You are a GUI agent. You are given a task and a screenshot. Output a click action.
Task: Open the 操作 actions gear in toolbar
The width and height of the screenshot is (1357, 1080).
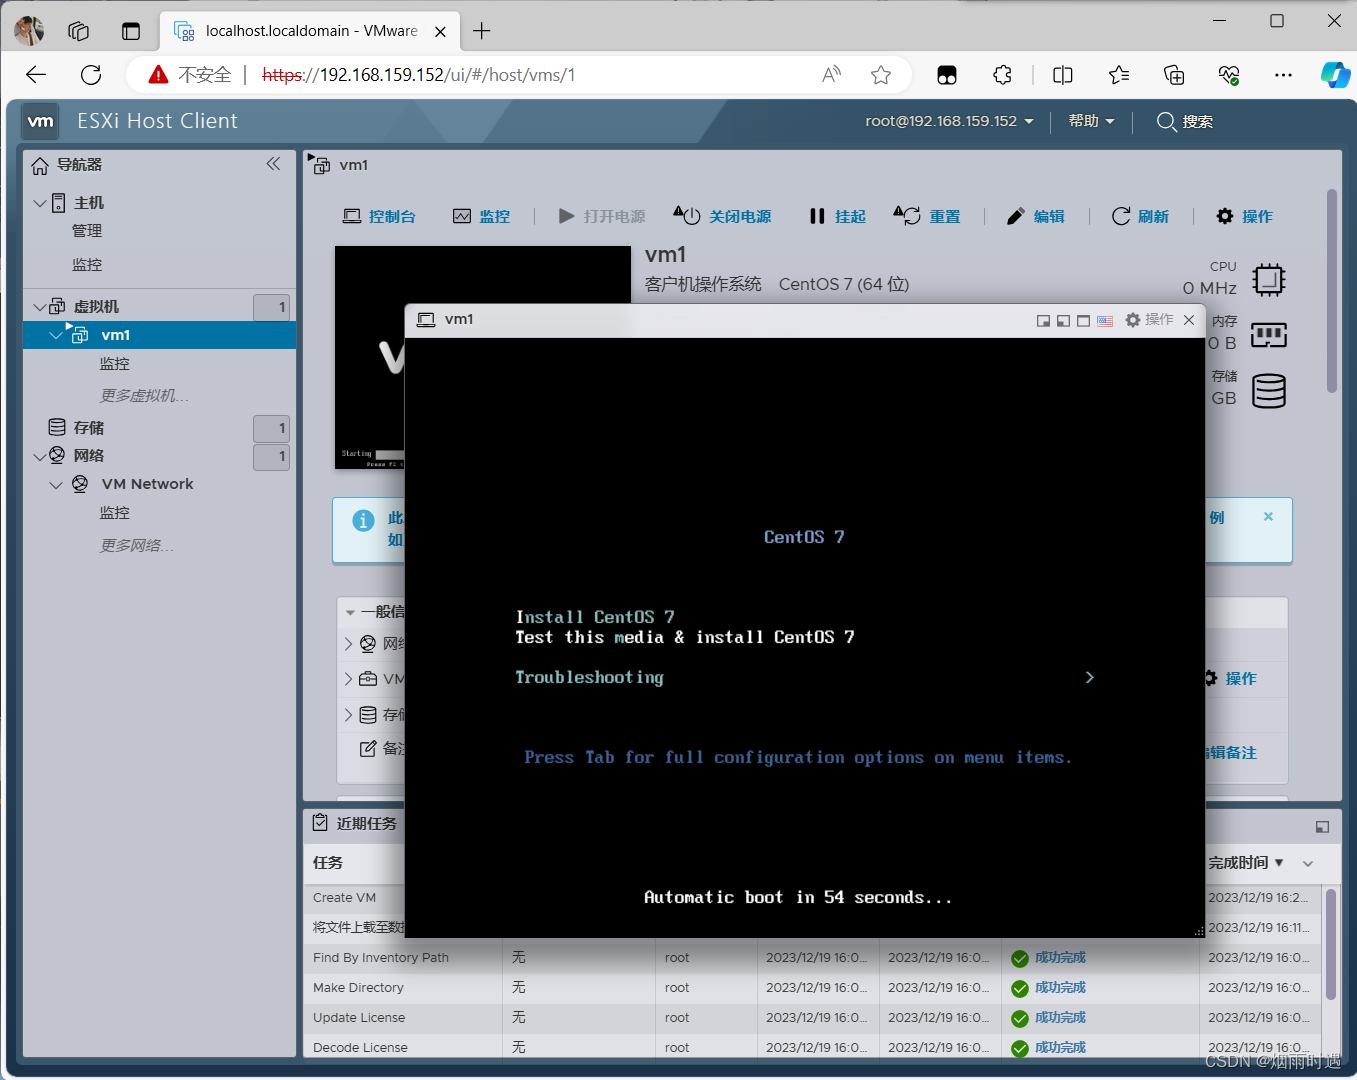point(1244,216)
